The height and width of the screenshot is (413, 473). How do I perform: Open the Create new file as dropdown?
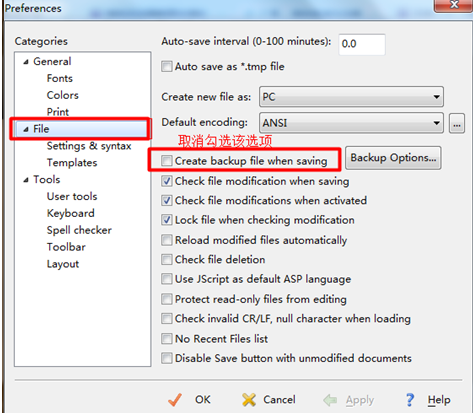point(351,97)
